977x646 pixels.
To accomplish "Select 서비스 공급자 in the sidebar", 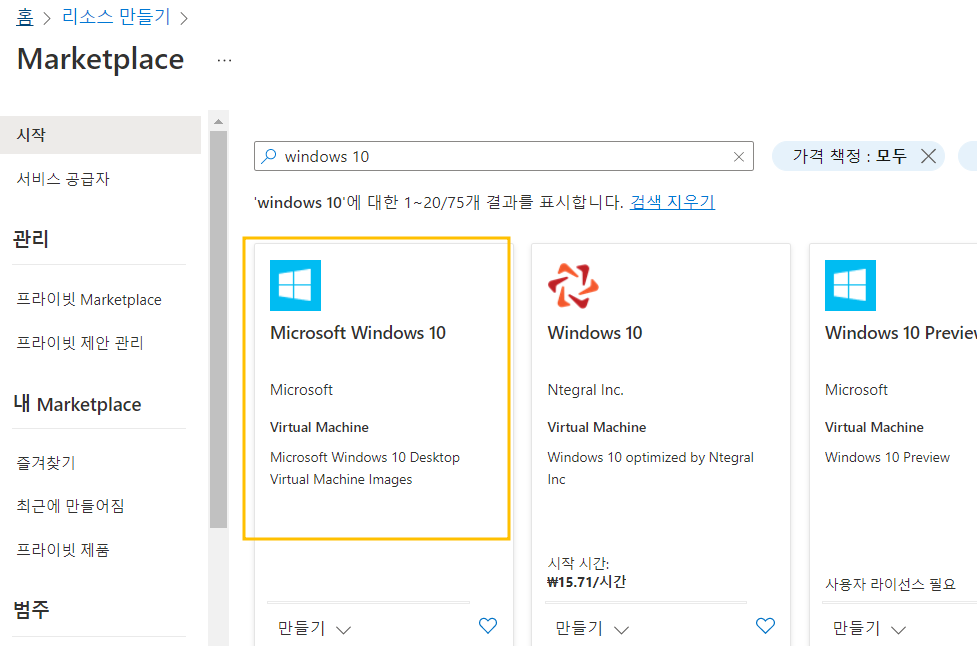I will [63, 179].
